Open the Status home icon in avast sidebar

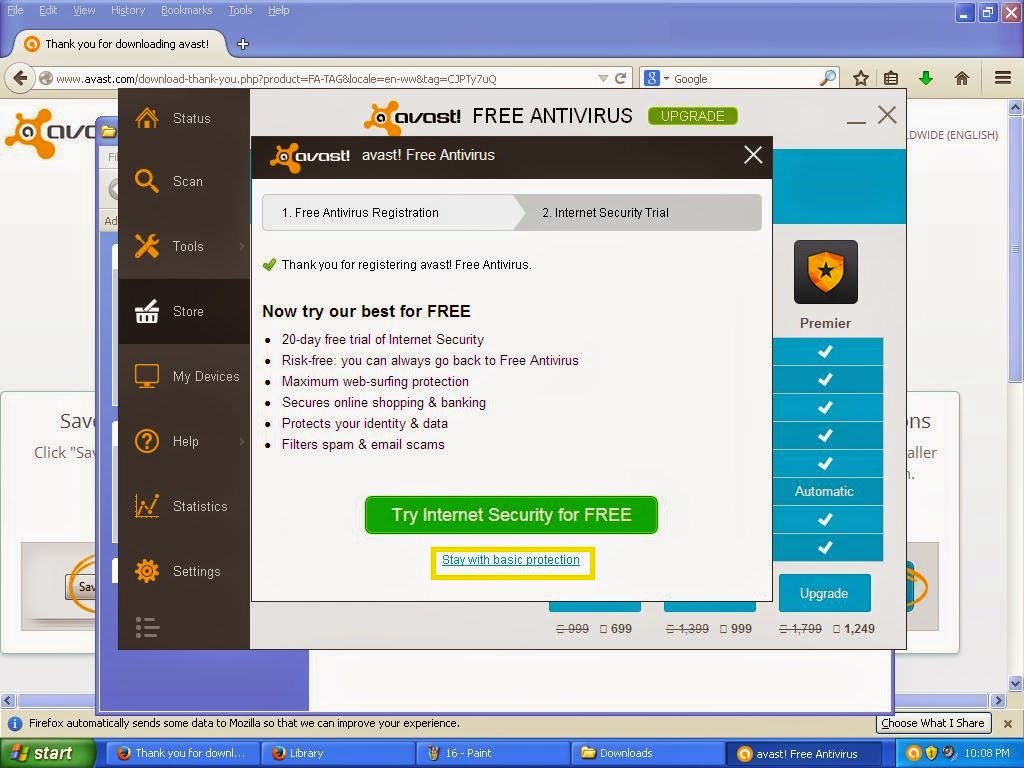pyautogui.click(x=147, y=118)
